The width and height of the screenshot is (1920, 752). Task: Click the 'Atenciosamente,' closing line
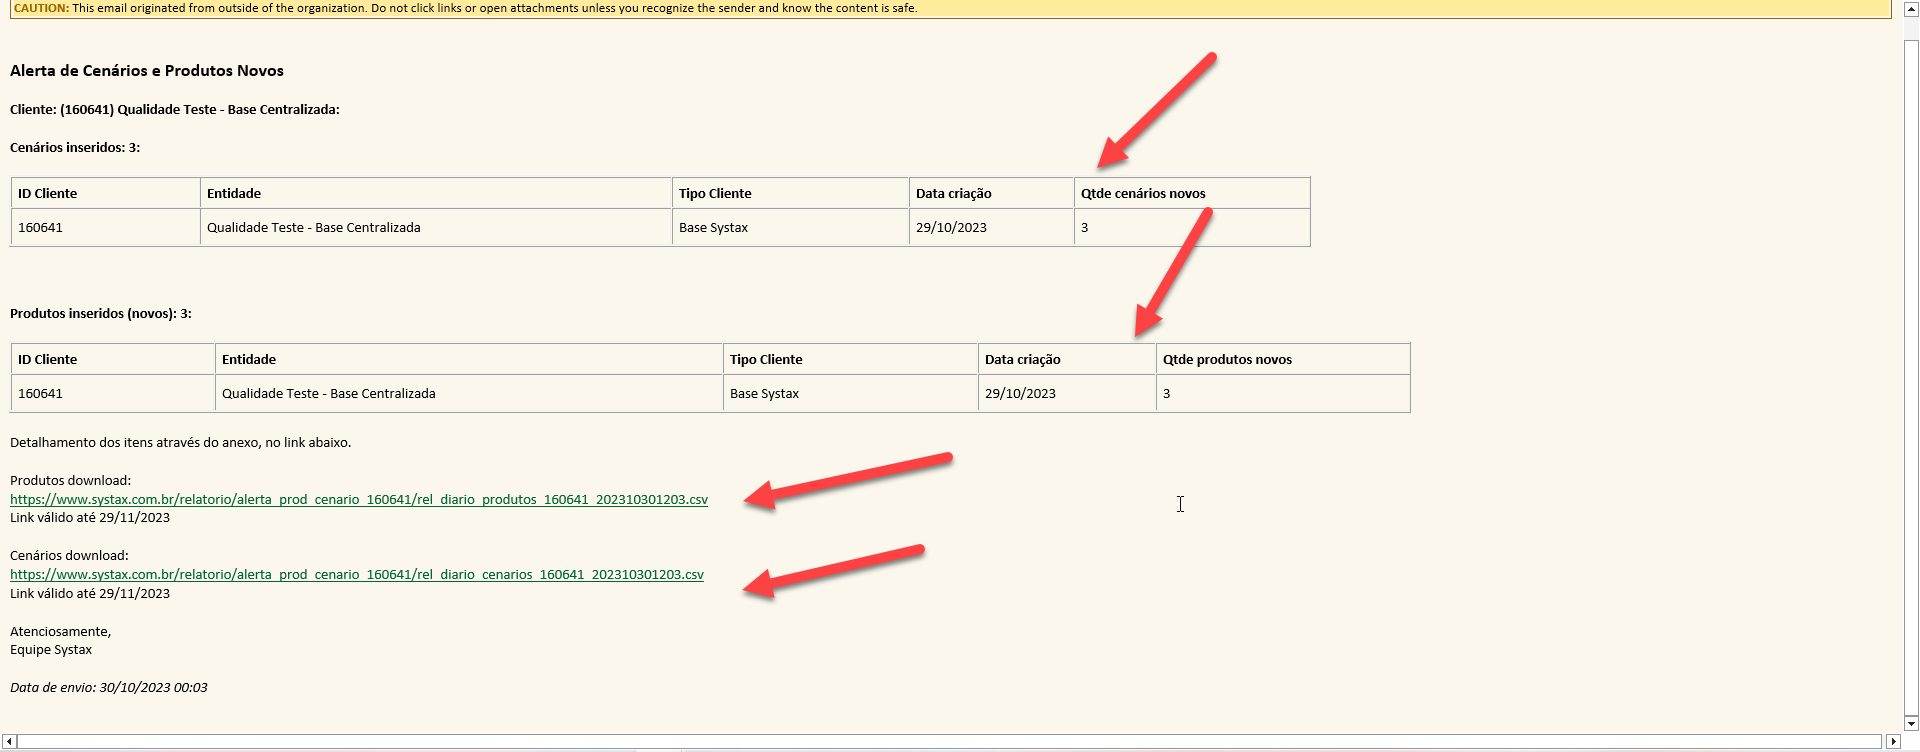point(60,631)
